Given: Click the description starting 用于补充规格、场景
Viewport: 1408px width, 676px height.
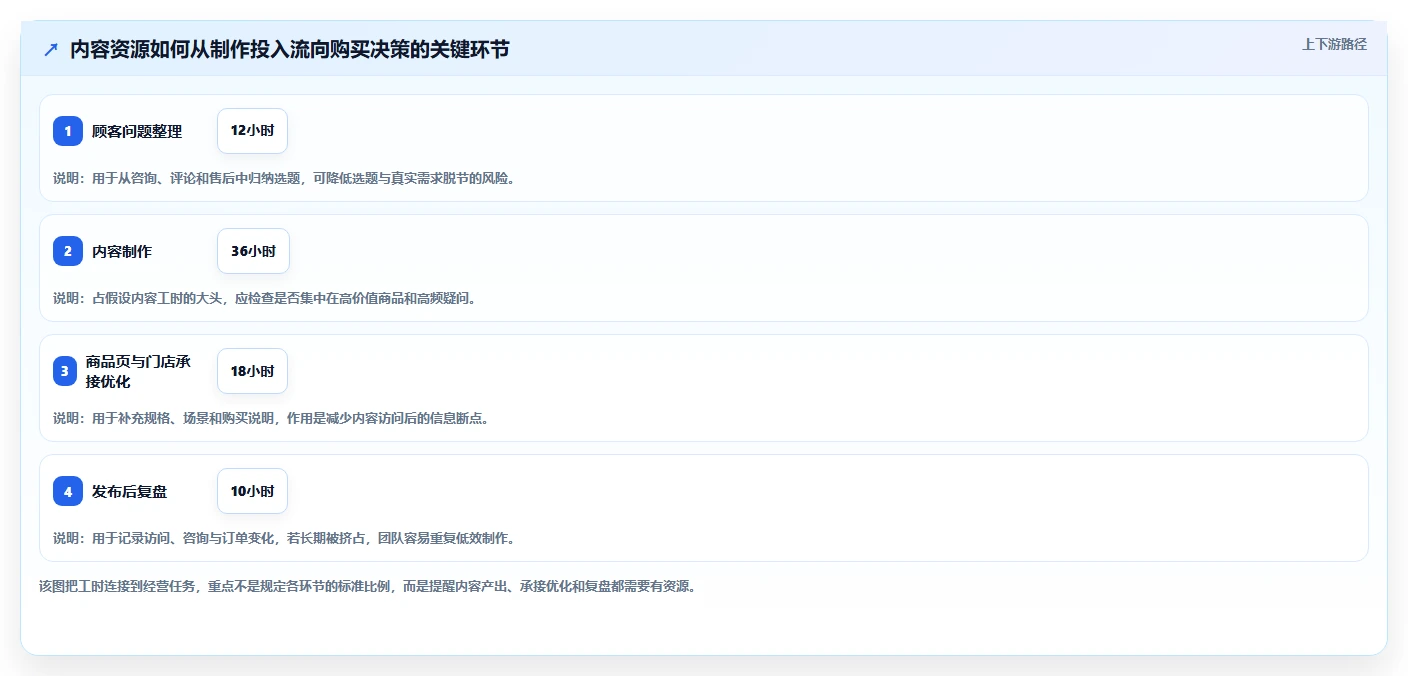Looking at the screenshot, I should pyautogui.click(x=271, y=418).
